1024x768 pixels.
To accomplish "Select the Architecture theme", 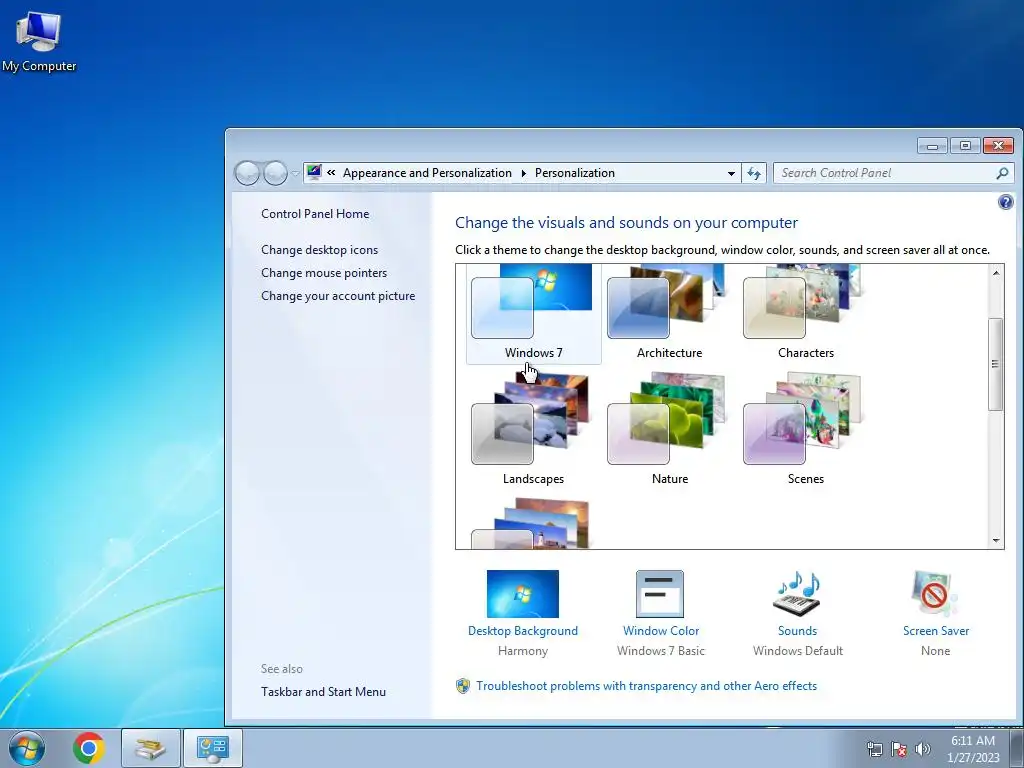I will (x=669, y=313).
